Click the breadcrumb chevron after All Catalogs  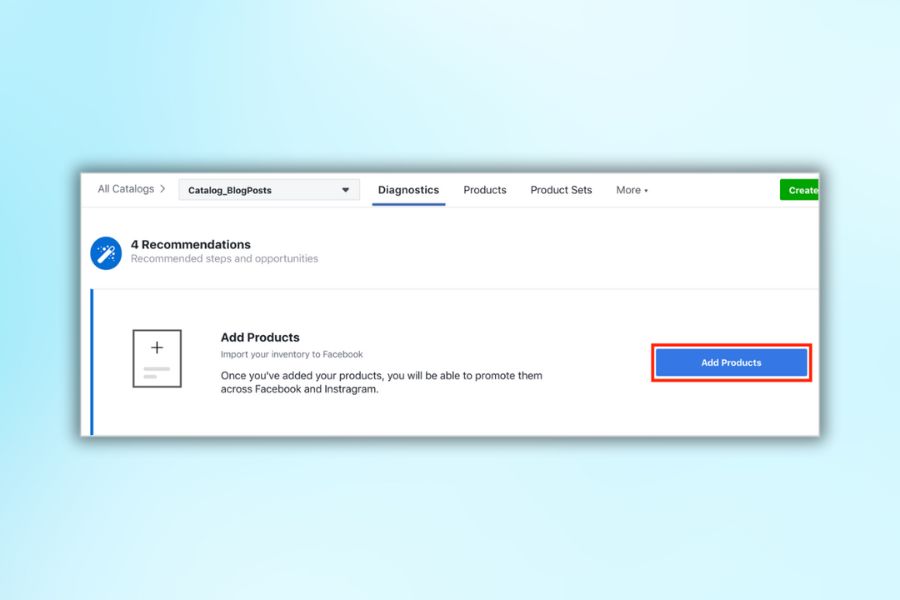(x=163, y=189)
